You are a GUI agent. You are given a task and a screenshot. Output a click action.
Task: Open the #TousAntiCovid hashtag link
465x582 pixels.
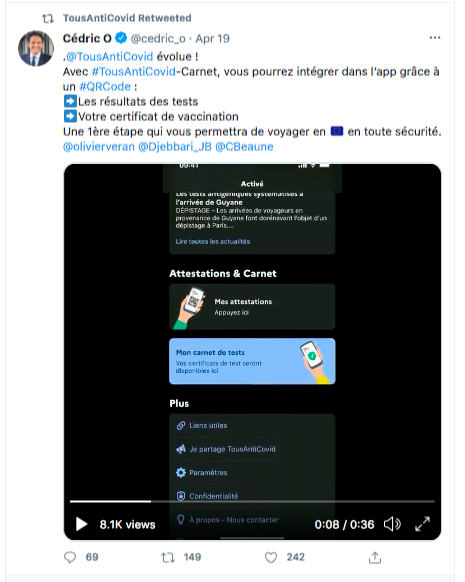[134, 72]
